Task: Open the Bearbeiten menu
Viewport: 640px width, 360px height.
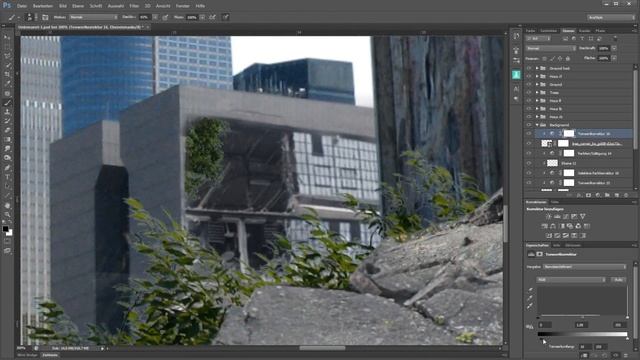Action: pos(42,6)
